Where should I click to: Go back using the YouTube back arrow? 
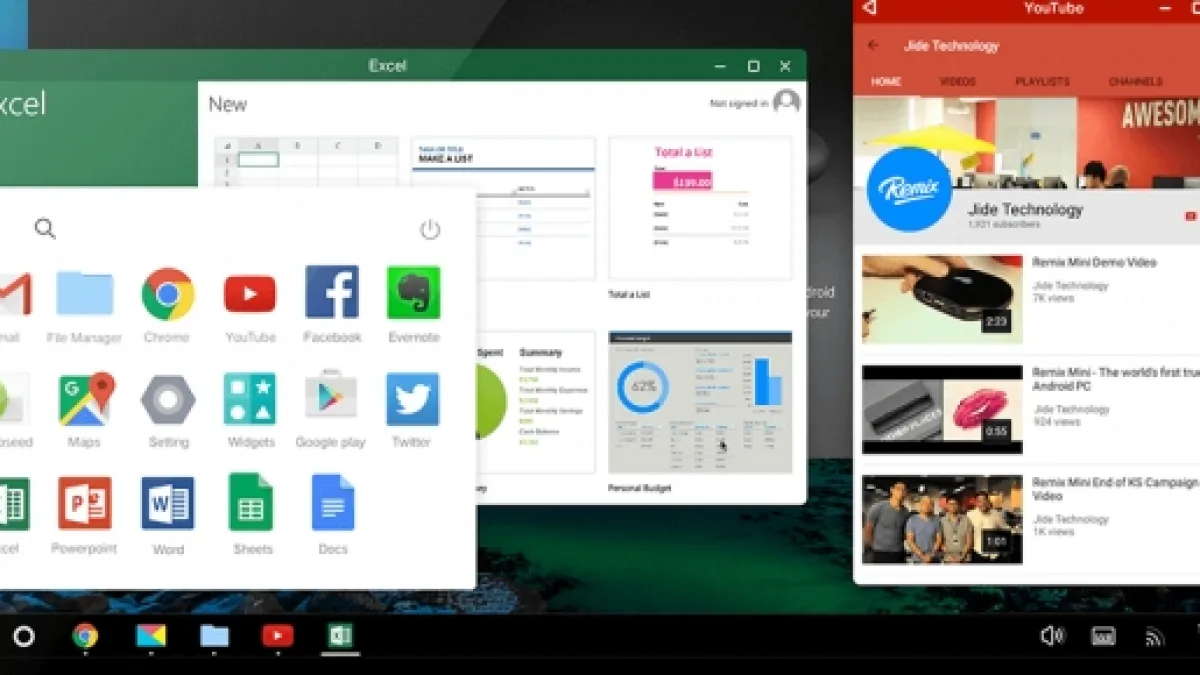(873, 45)
